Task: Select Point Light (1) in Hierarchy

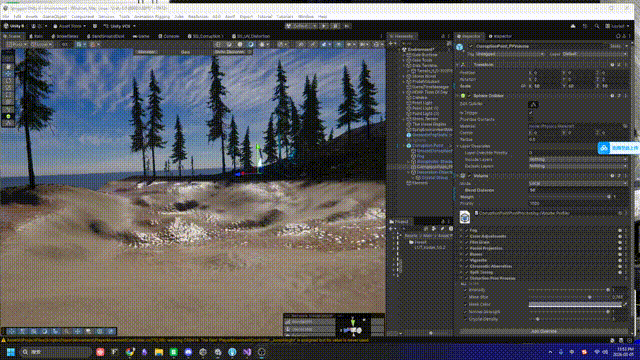Action: 424,108
